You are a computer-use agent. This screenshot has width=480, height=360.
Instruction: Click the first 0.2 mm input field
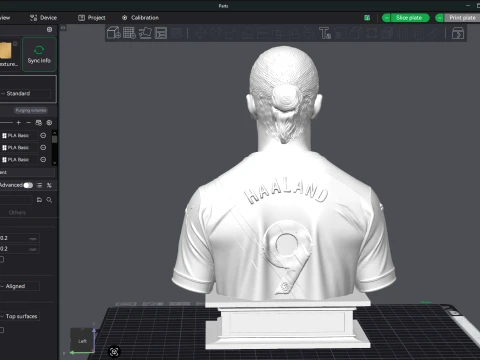pos(19,238)
